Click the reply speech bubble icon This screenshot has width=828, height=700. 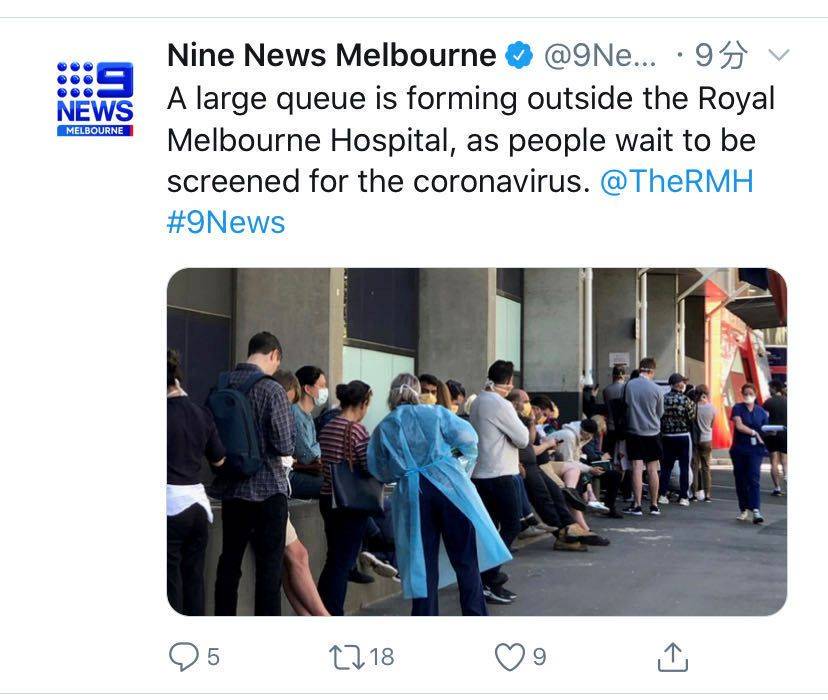(x=184, y=656)
